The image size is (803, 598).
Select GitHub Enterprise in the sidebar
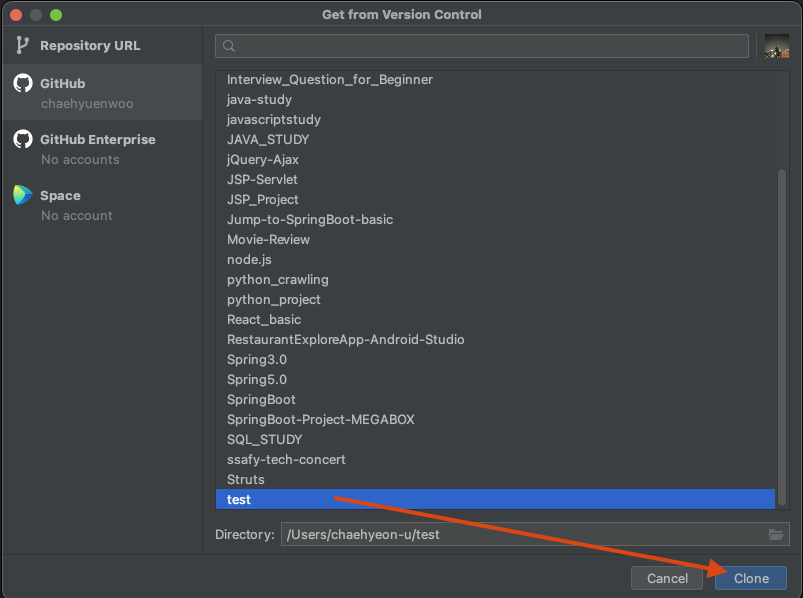click(102, 149)
